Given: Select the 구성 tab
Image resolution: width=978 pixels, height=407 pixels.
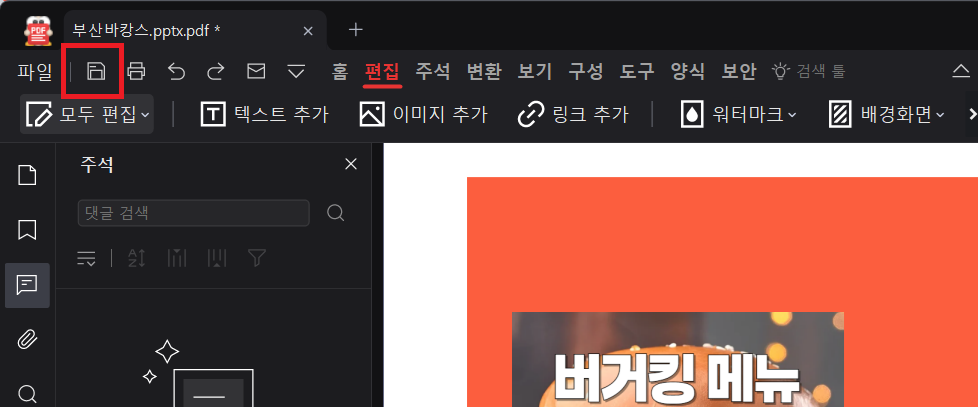Looking at the screenshot, I should click(x=586, y=72).
